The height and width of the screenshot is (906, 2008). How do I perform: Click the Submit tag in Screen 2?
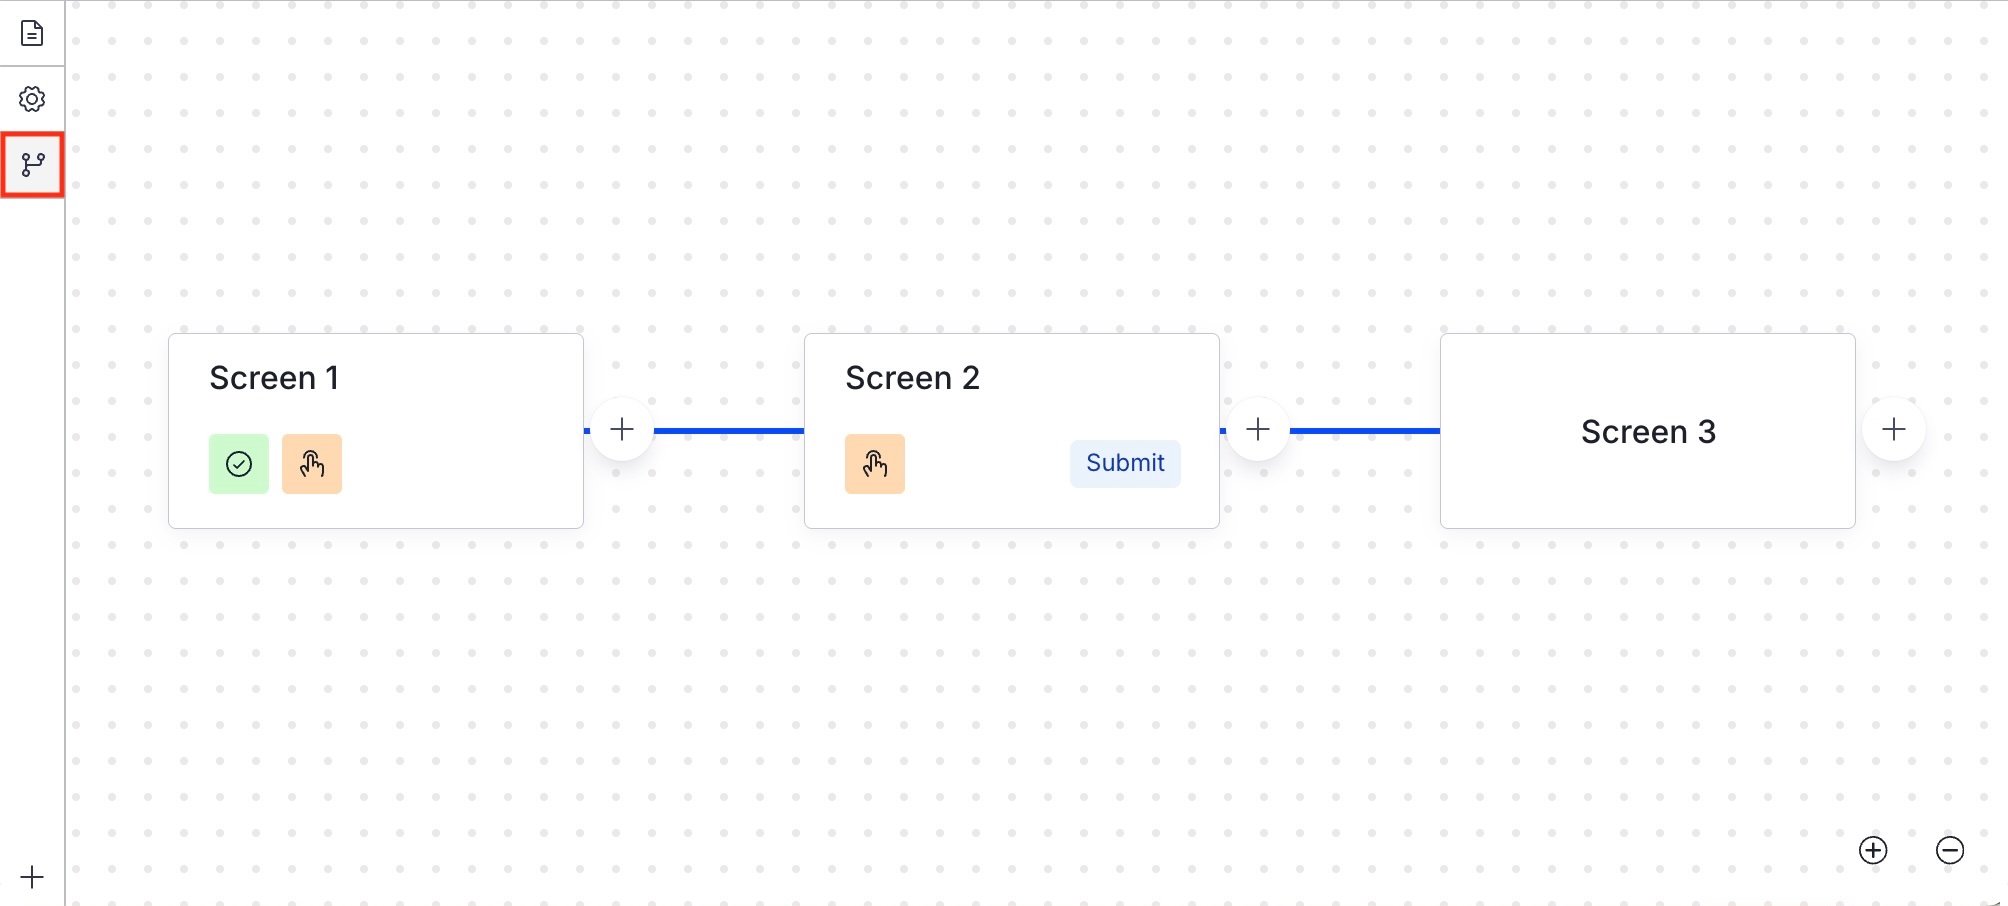click(1125, 463)
